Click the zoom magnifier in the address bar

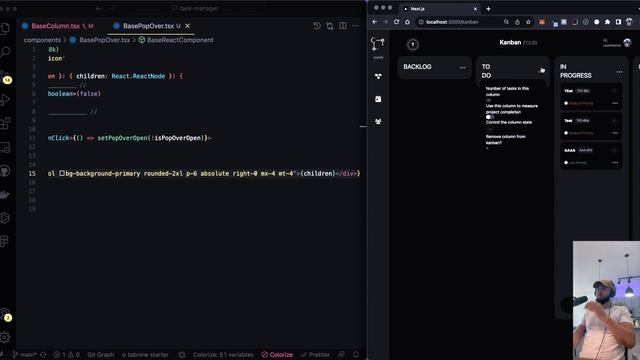tap(506, 22)
